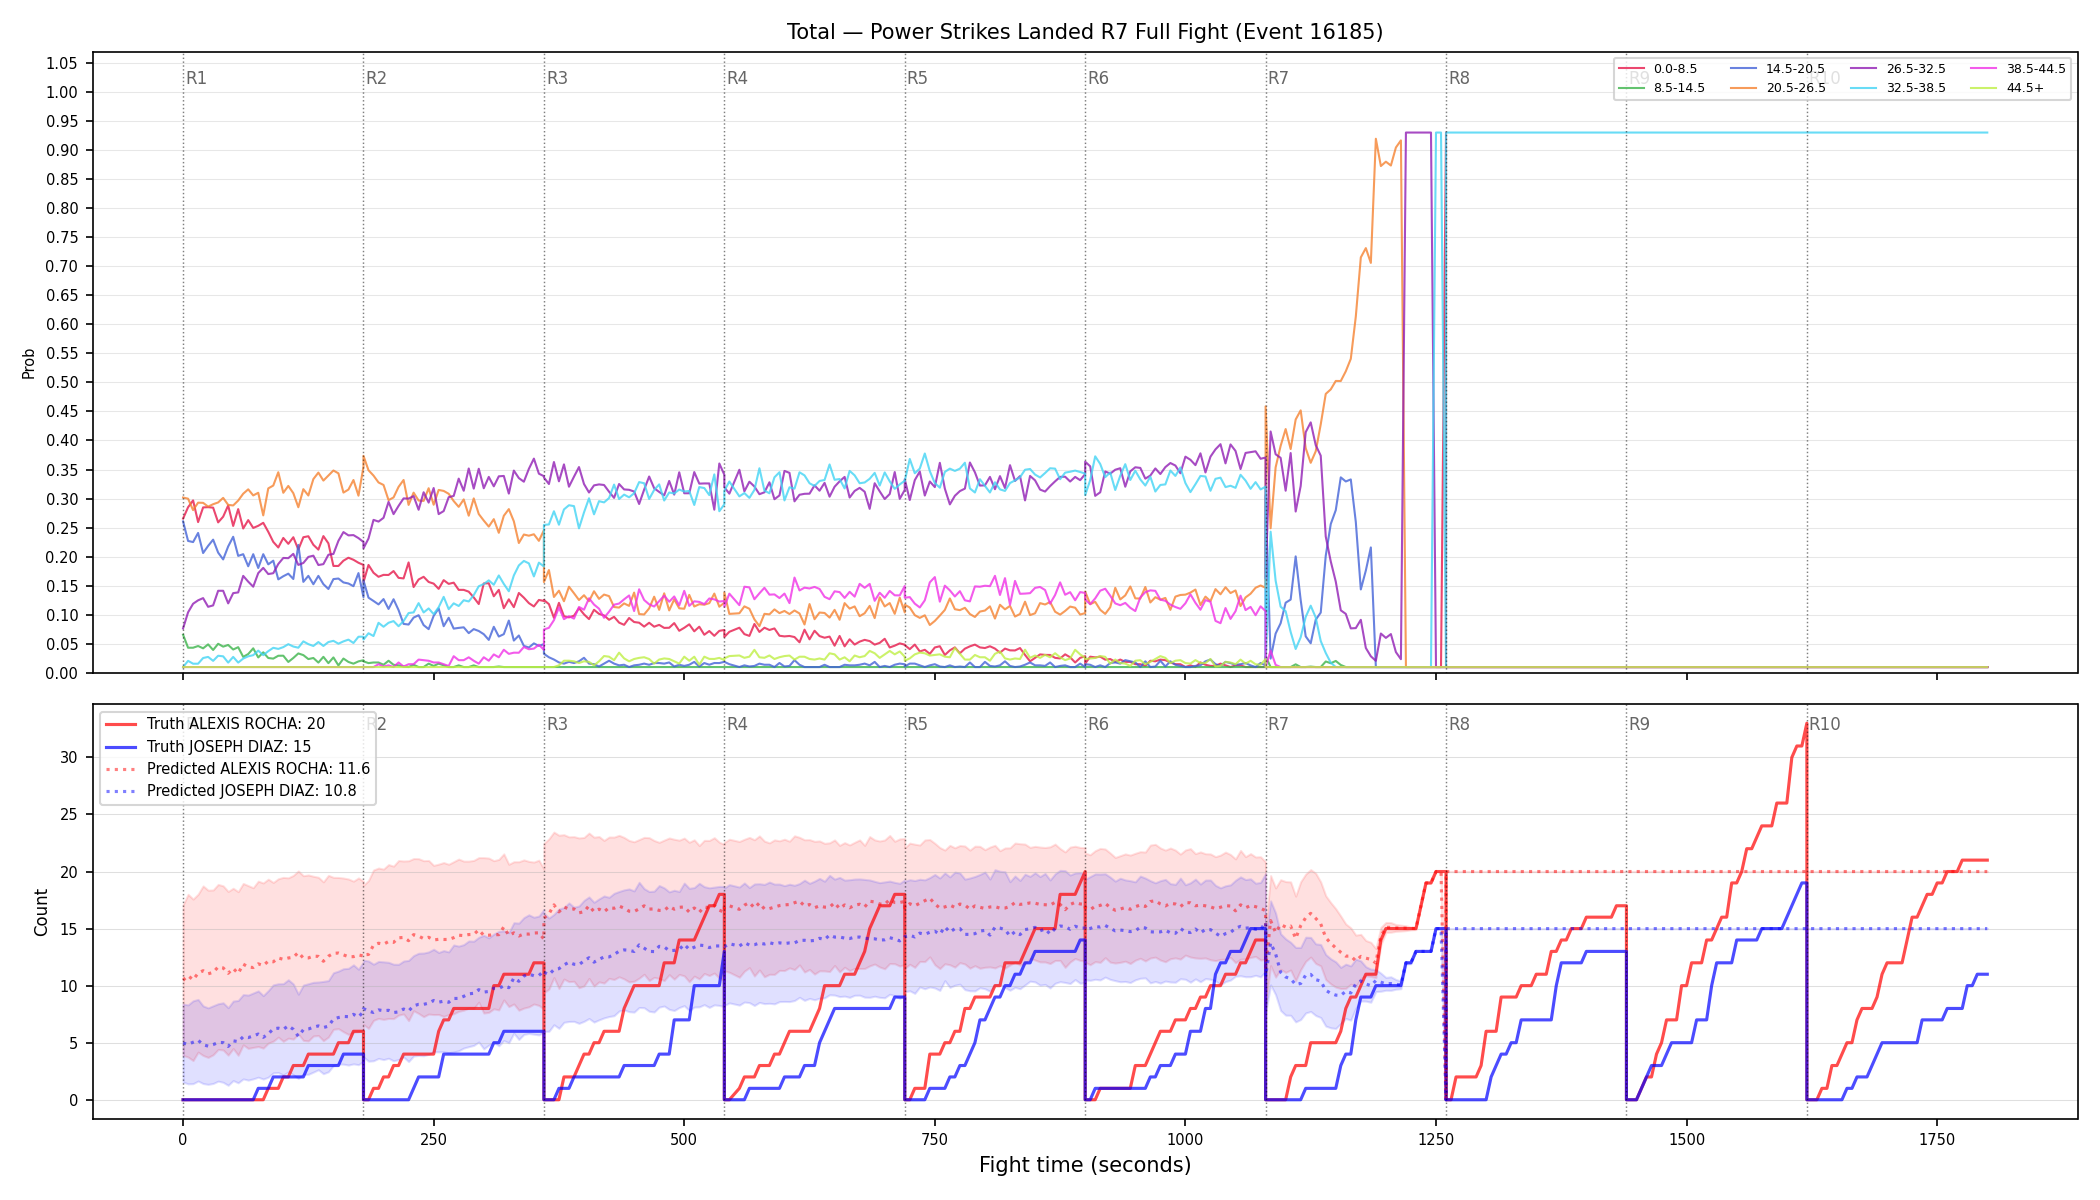Click the R2 round marker in top chart

point(376,78)
